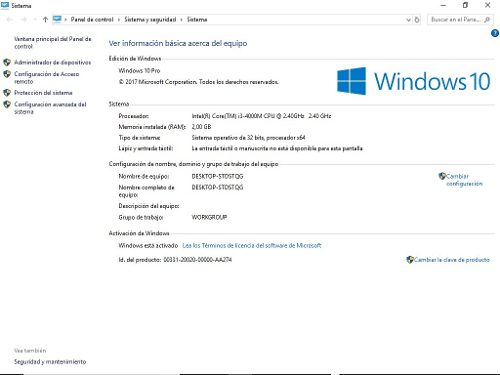Click the computer icon in the address bar
Viewport: 500px width, 375px height.
57,19
